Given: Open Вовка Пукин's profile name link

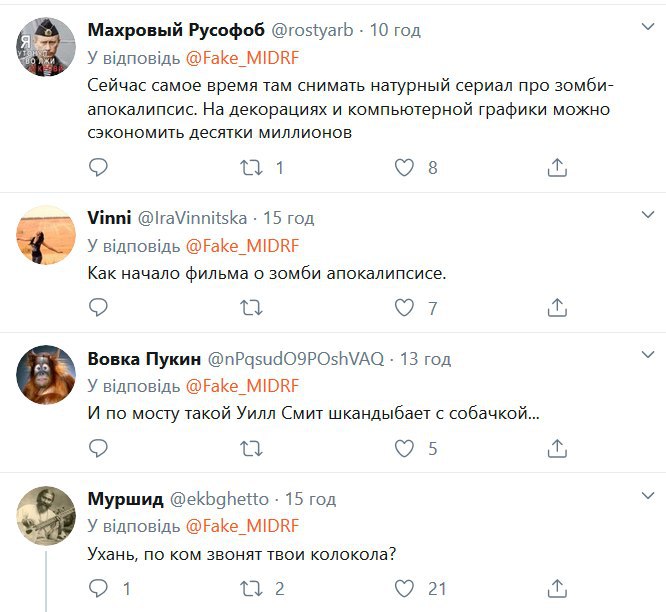Looking at the screenshot, I should [x=144, y=359].
